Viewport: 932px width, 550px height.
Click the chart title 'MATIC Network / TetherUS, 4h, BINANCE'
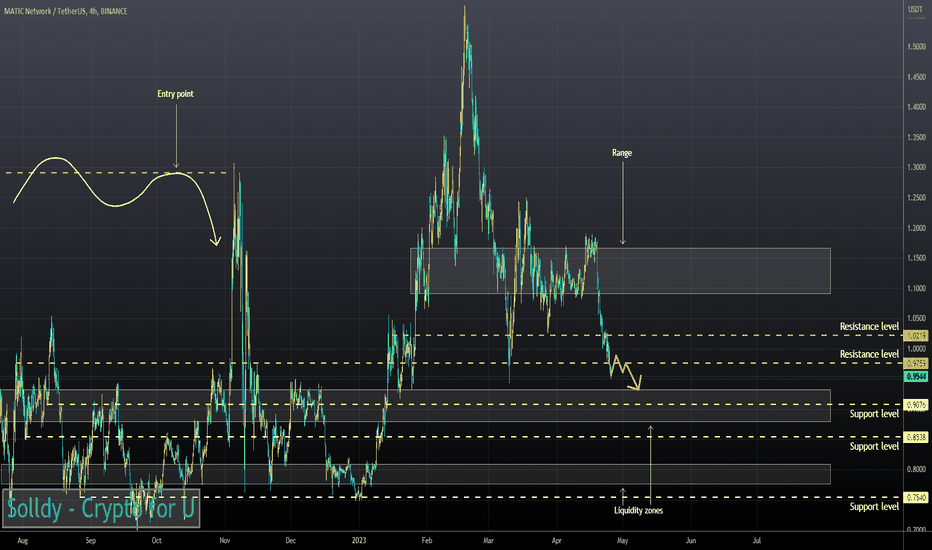65,11
